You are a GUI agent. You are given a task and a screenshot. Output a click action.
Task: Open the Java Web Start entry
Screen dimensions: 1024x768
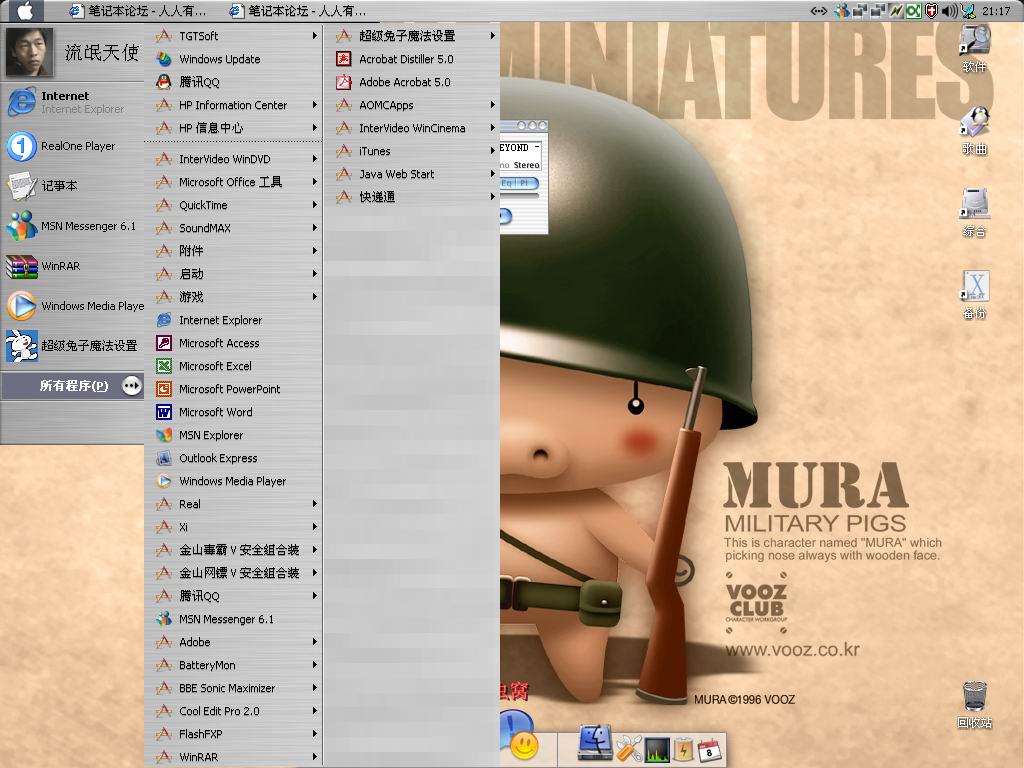click(412, 174)
